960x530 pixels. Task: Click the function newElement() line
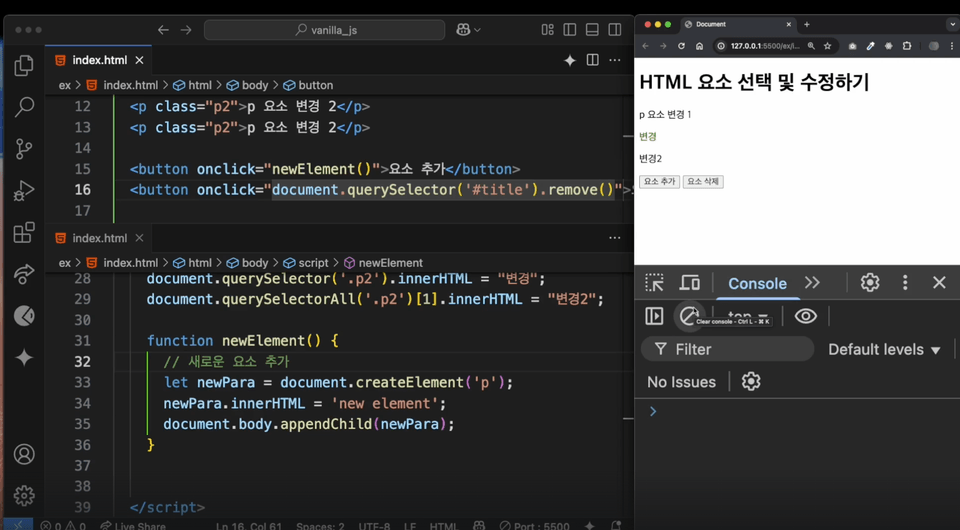click(242, 340)
